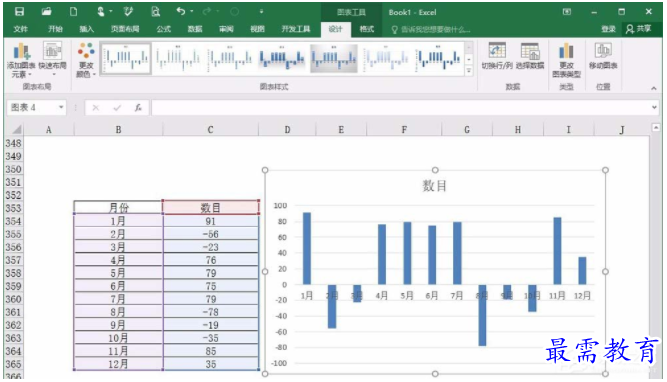This screenshot has height=382, width=667.
Task: Click the chart title 数目
Action: click(x=434, y=186)
